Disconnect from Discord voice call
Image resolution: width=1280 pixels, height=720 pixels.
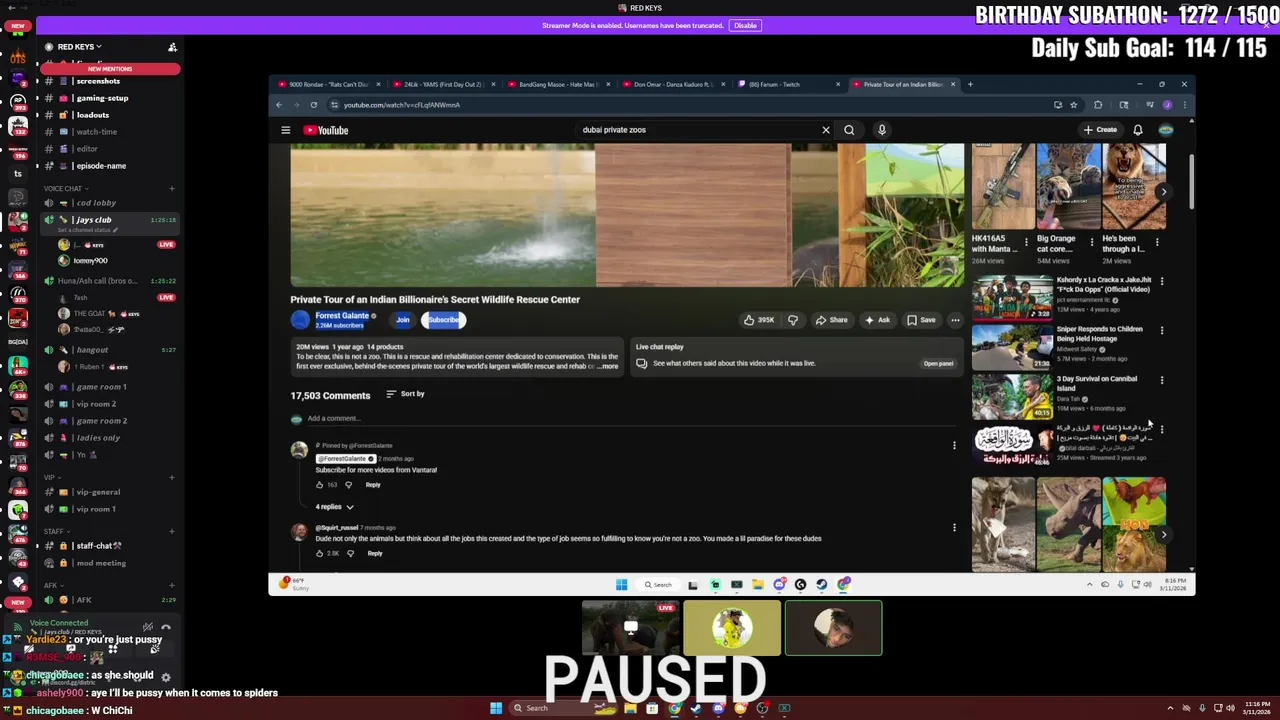pyautogui.click(x=166, y=627)
